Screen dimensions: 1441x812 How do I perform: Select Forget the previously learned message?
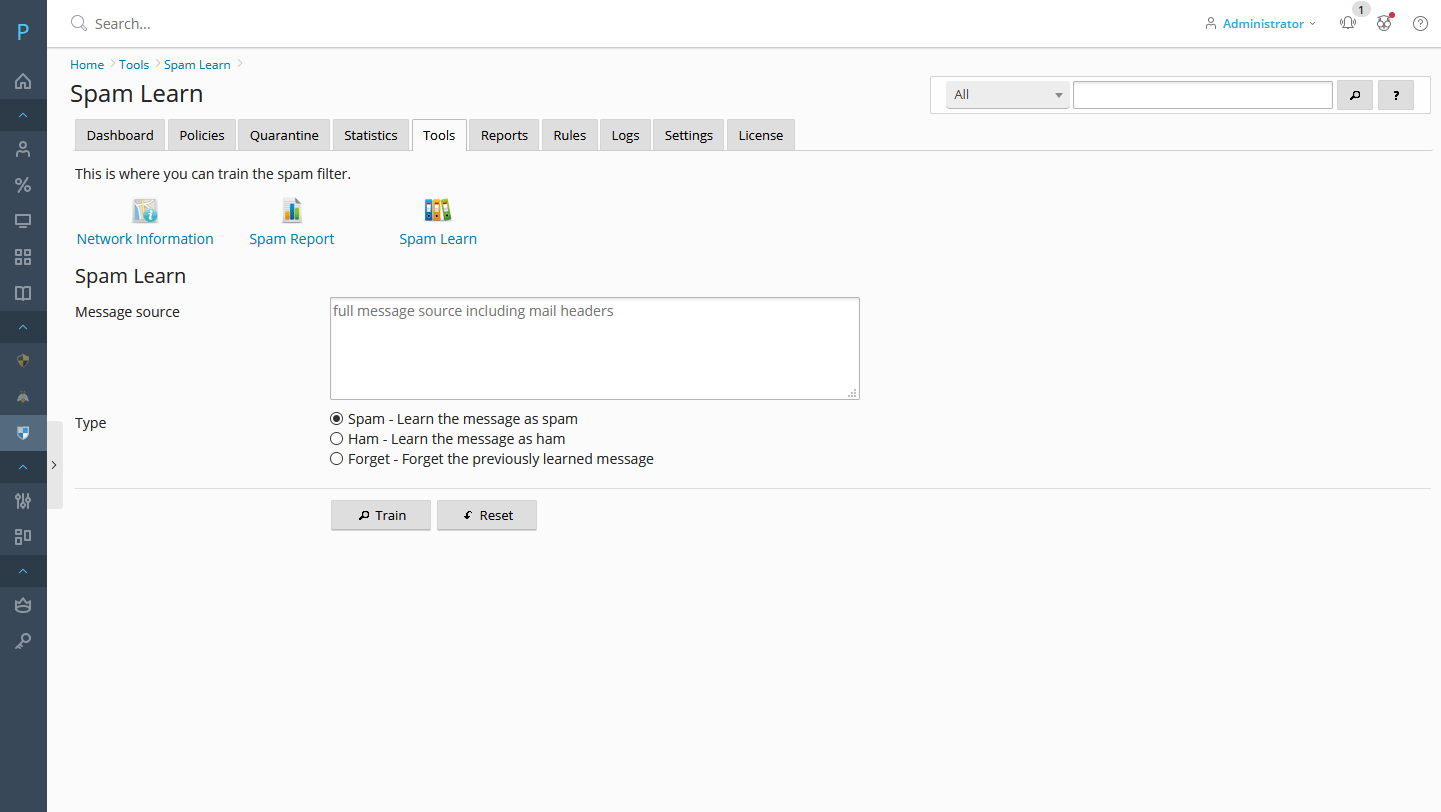(x=337, y=459)
